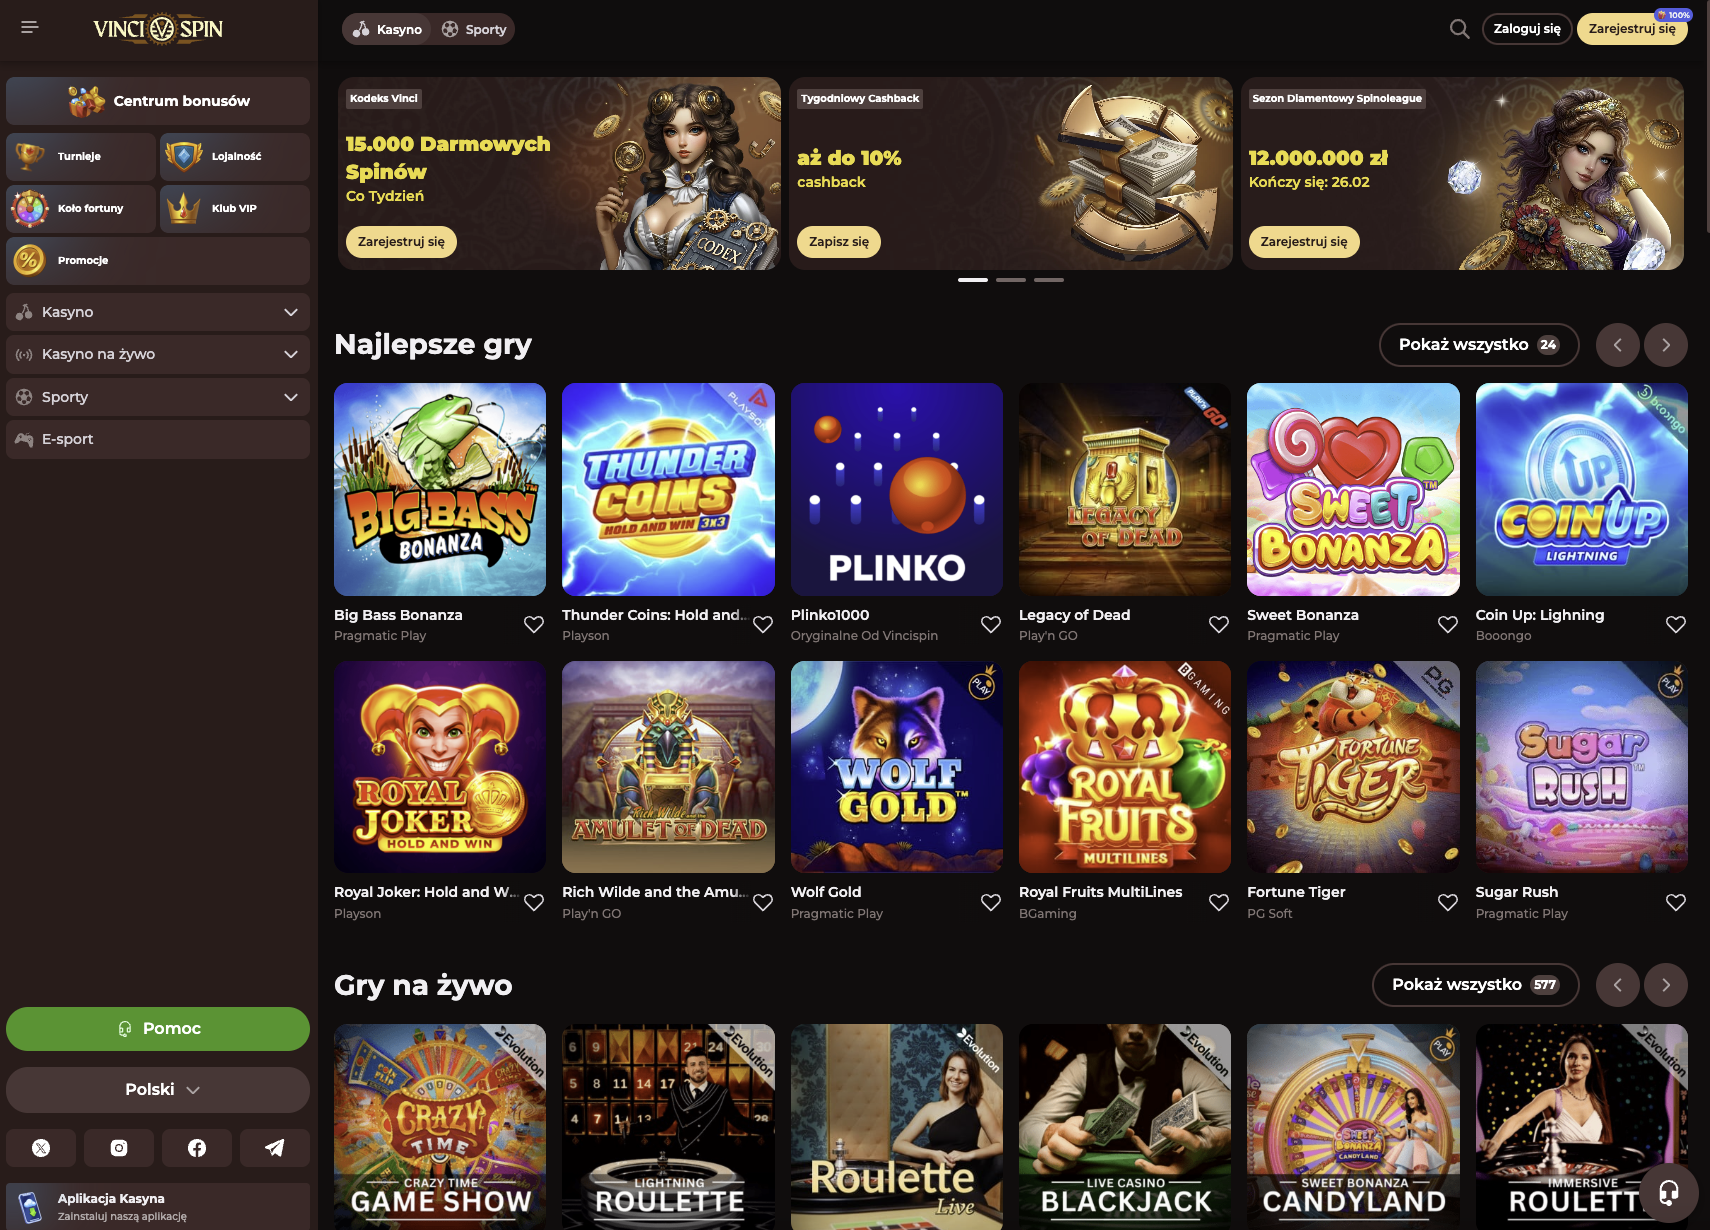1710x1230 pixels.
Task: Open the Instagram social icon
Action: 119,1148
